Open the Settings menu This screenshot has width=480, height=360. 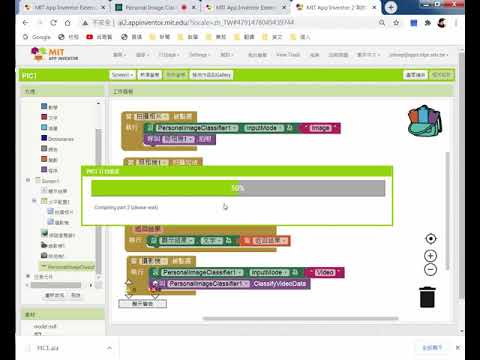pos(199,55)
